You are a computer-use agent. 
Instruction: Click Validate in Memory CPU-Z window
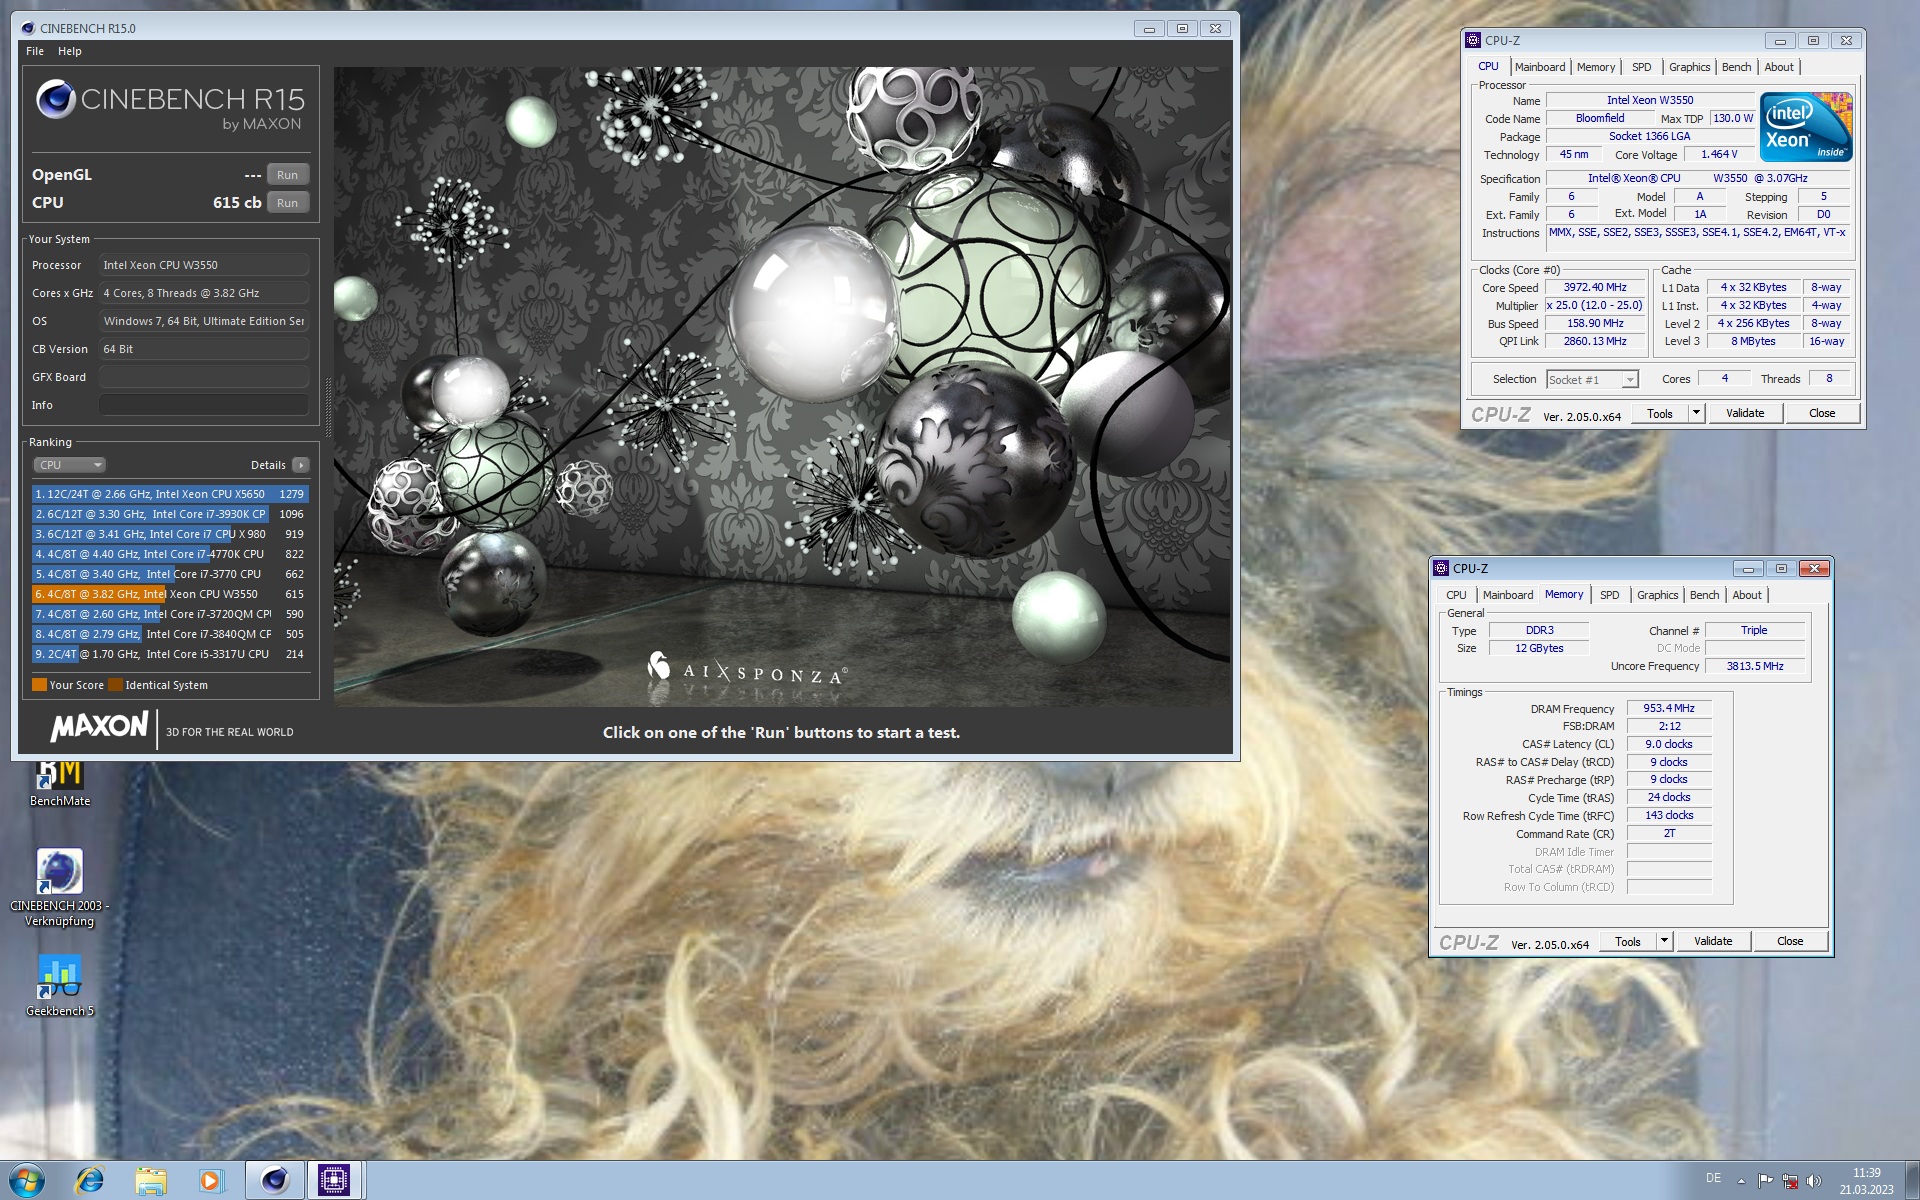tap(1713, 941)
